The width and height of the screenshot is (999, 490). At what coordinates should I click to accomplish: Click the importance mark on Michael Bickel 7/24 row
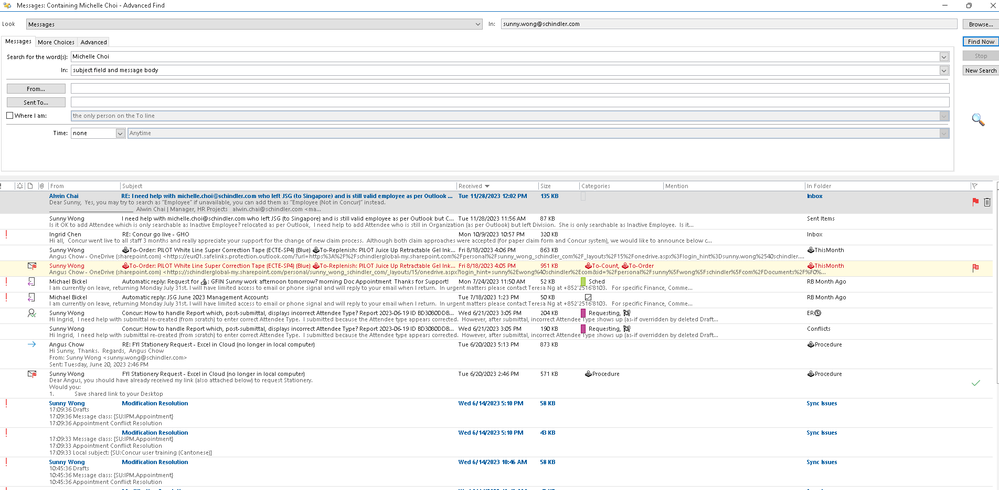pos(6,281)
